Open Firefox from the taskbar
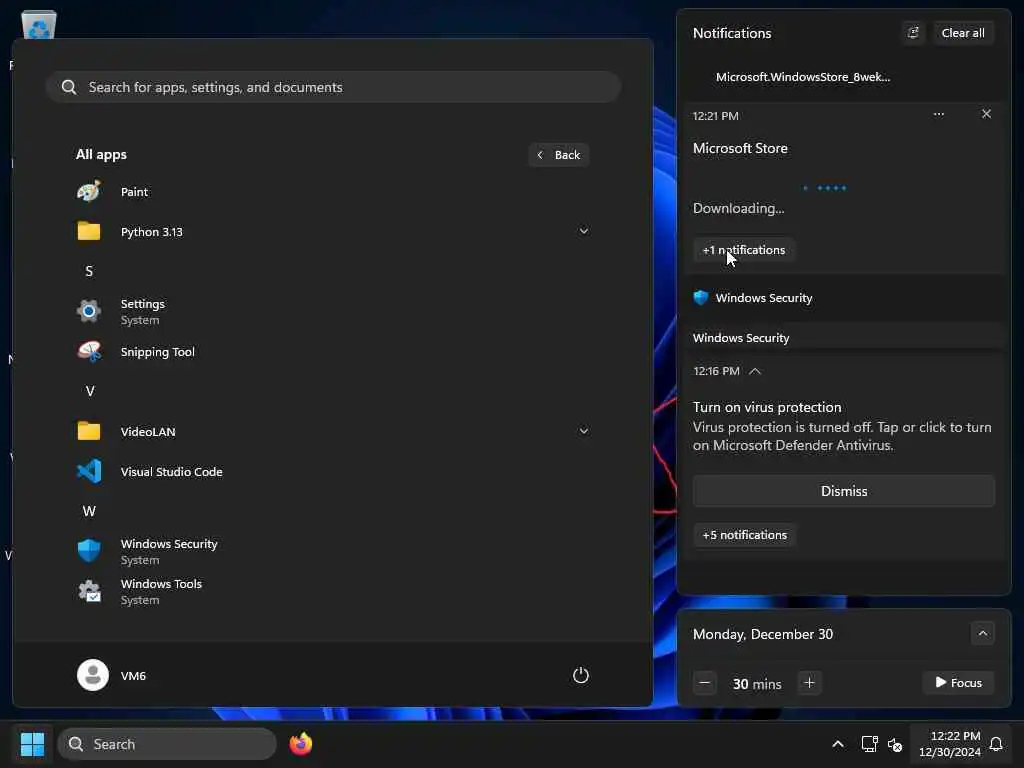Image resolution: width=1024 pixels, height=768 pixels. (x=300, y=744)
